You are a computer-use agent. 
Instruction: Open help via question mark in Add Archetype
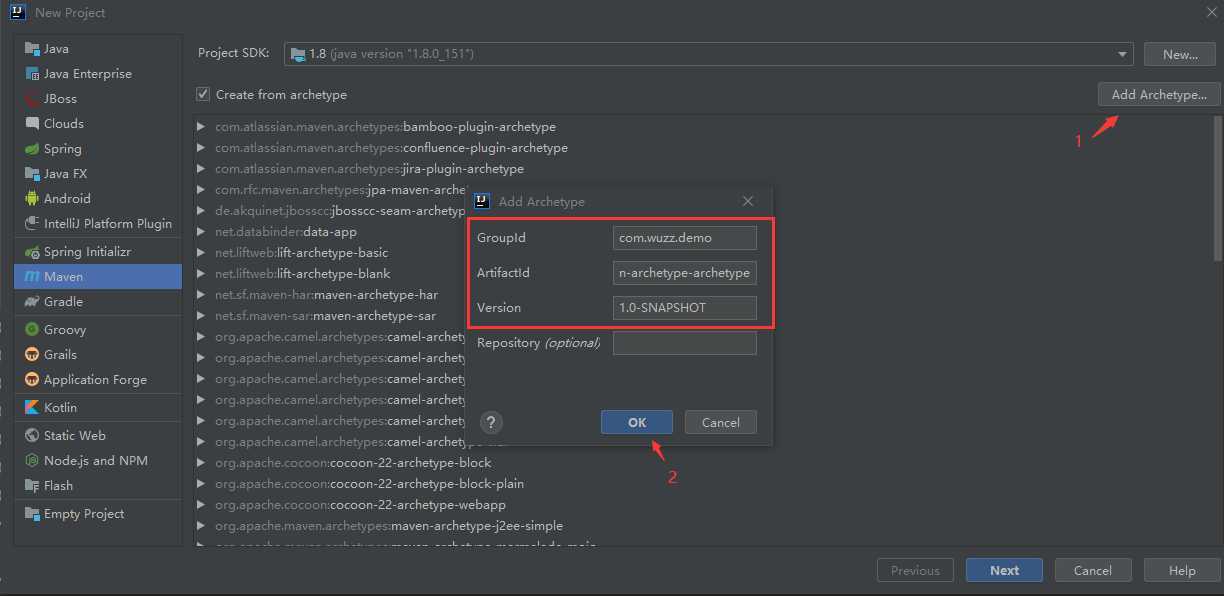coord(491,422)
